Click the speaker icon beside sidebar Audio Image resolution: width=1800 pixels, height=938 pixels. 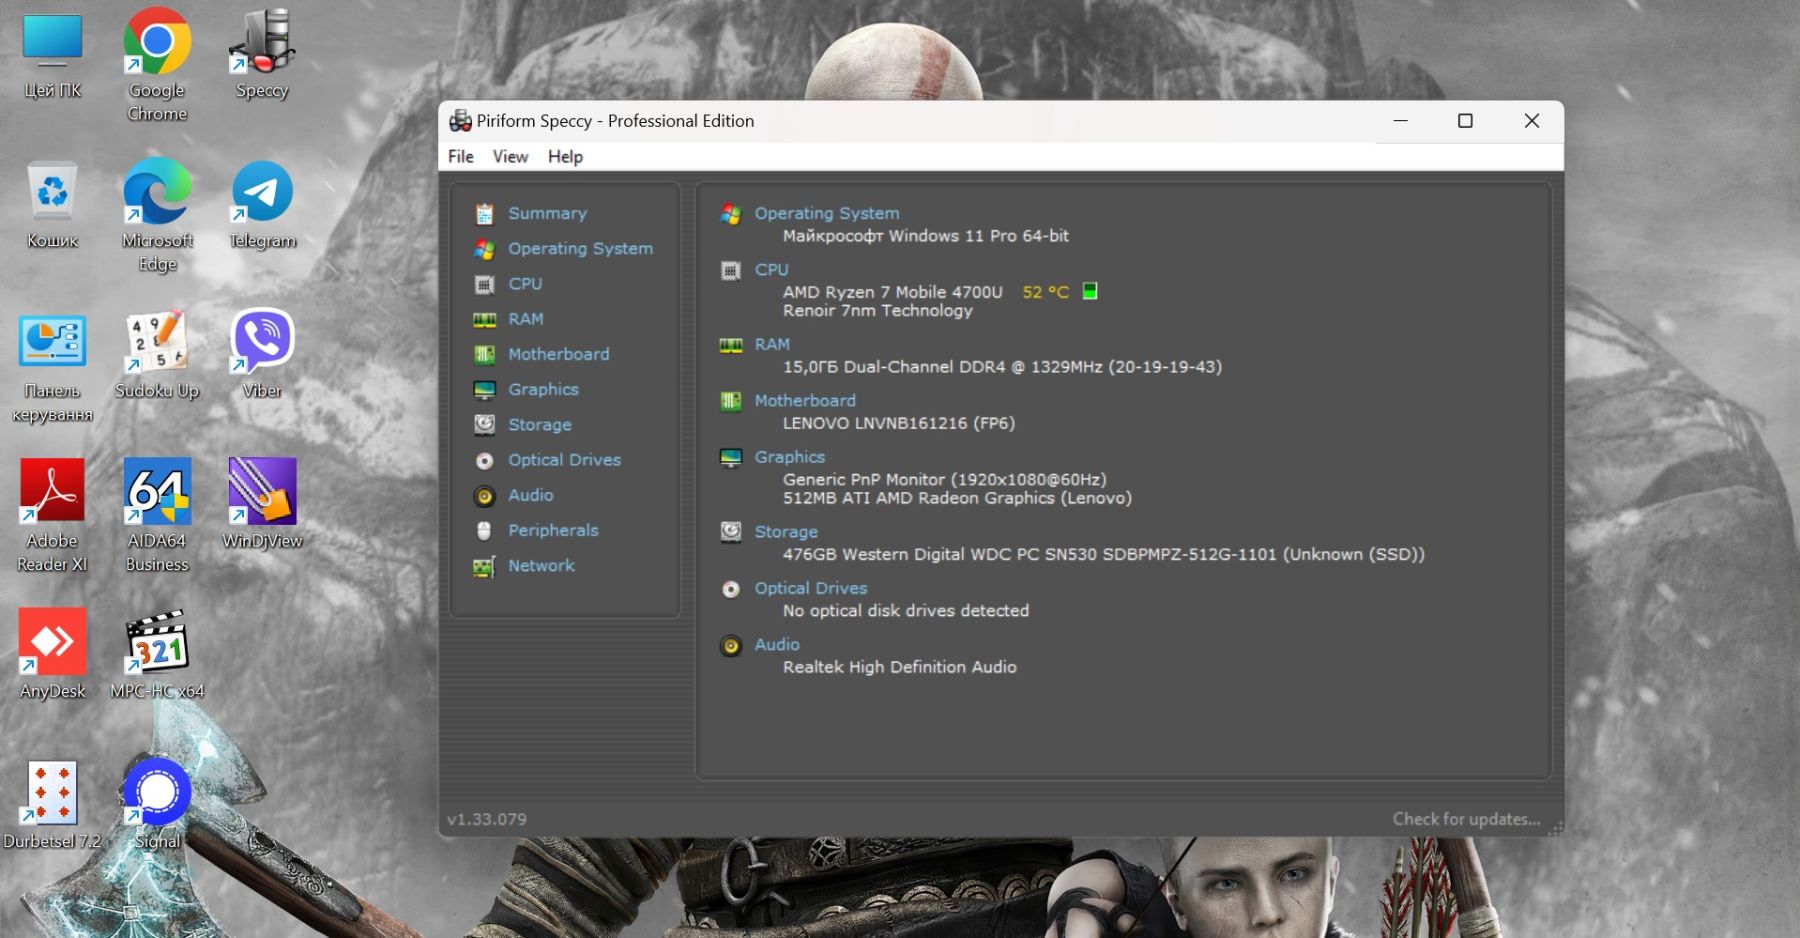485,496
